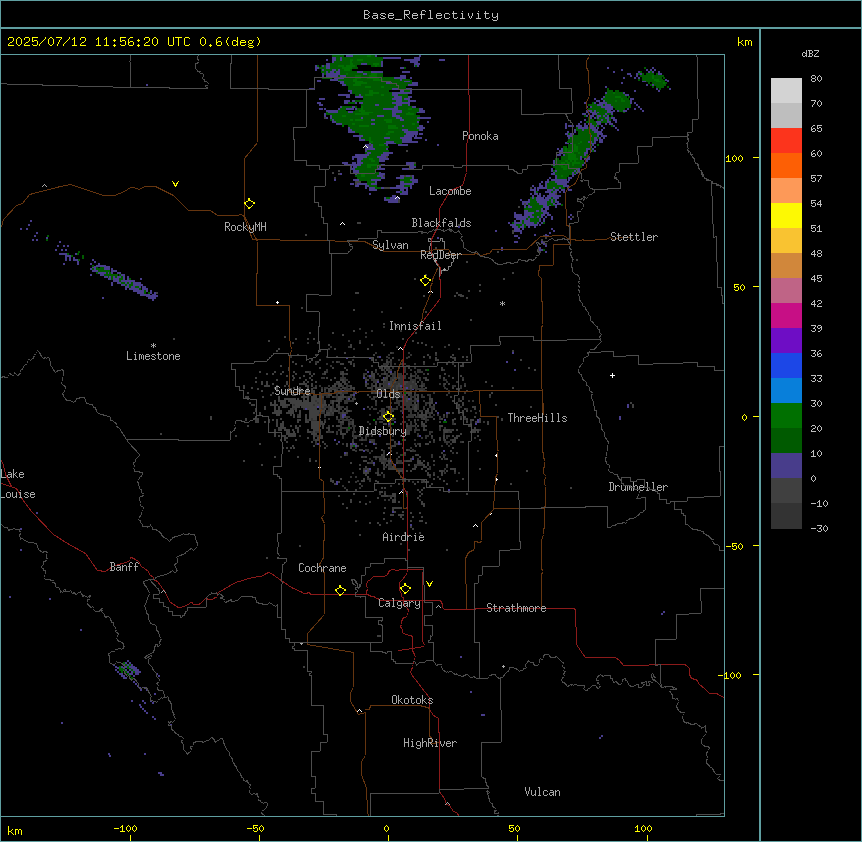Select the Cochrane label

tap(322, 568)
